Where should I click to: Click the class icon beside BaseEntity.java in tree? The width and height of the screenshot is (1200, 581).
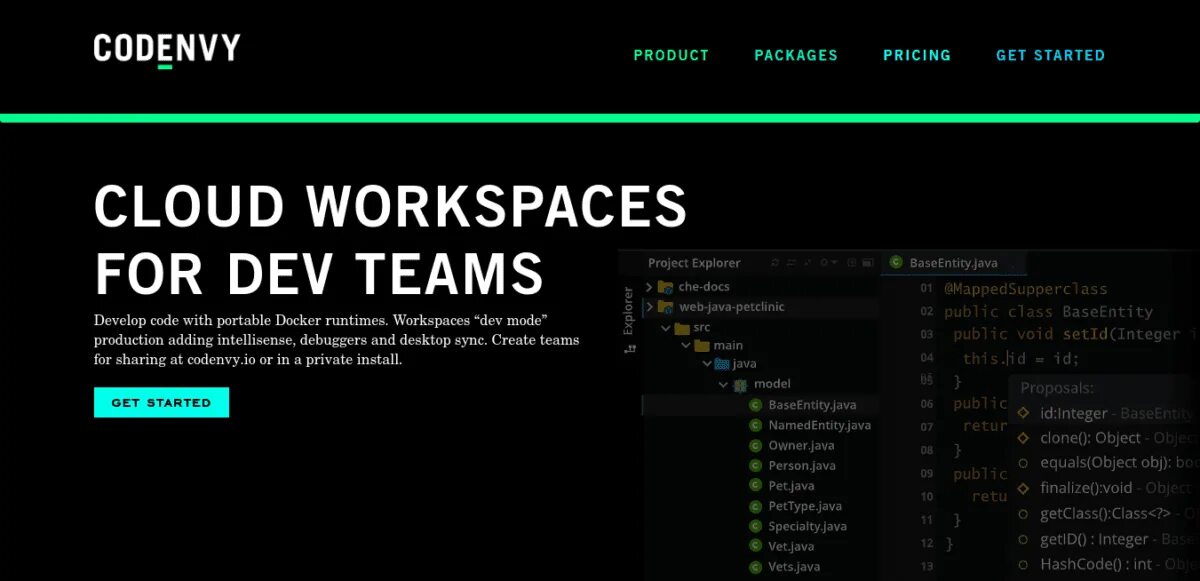(757, 405)
